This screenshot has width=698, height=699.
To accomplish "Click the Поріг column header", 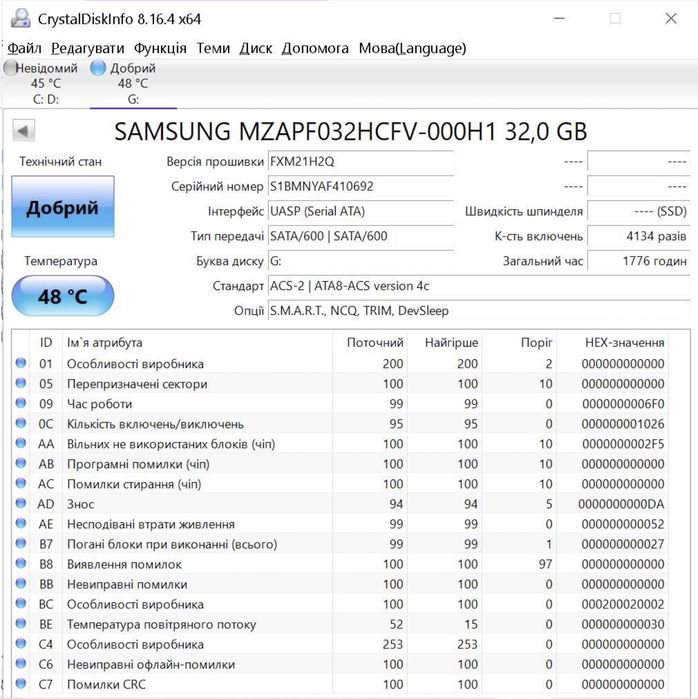I will 519,342.
